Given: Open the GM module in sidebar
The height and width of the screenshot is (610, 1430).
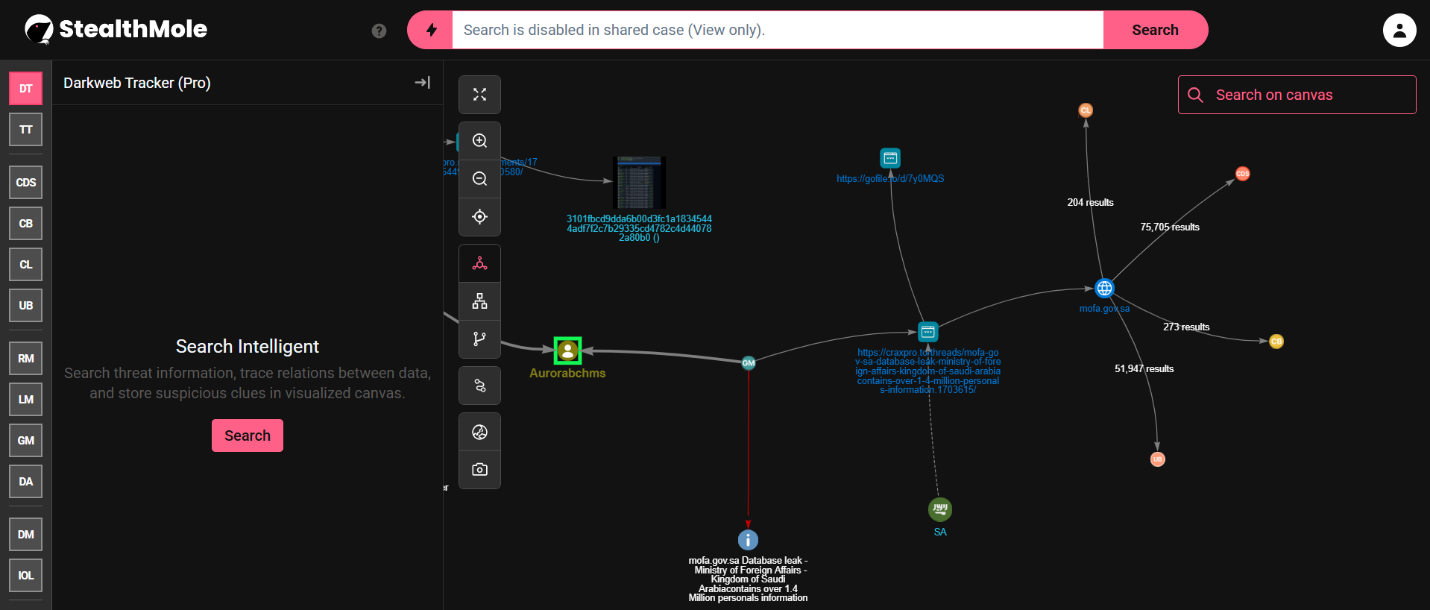Looking at the screenshot, I should click(x=26, y=439).
